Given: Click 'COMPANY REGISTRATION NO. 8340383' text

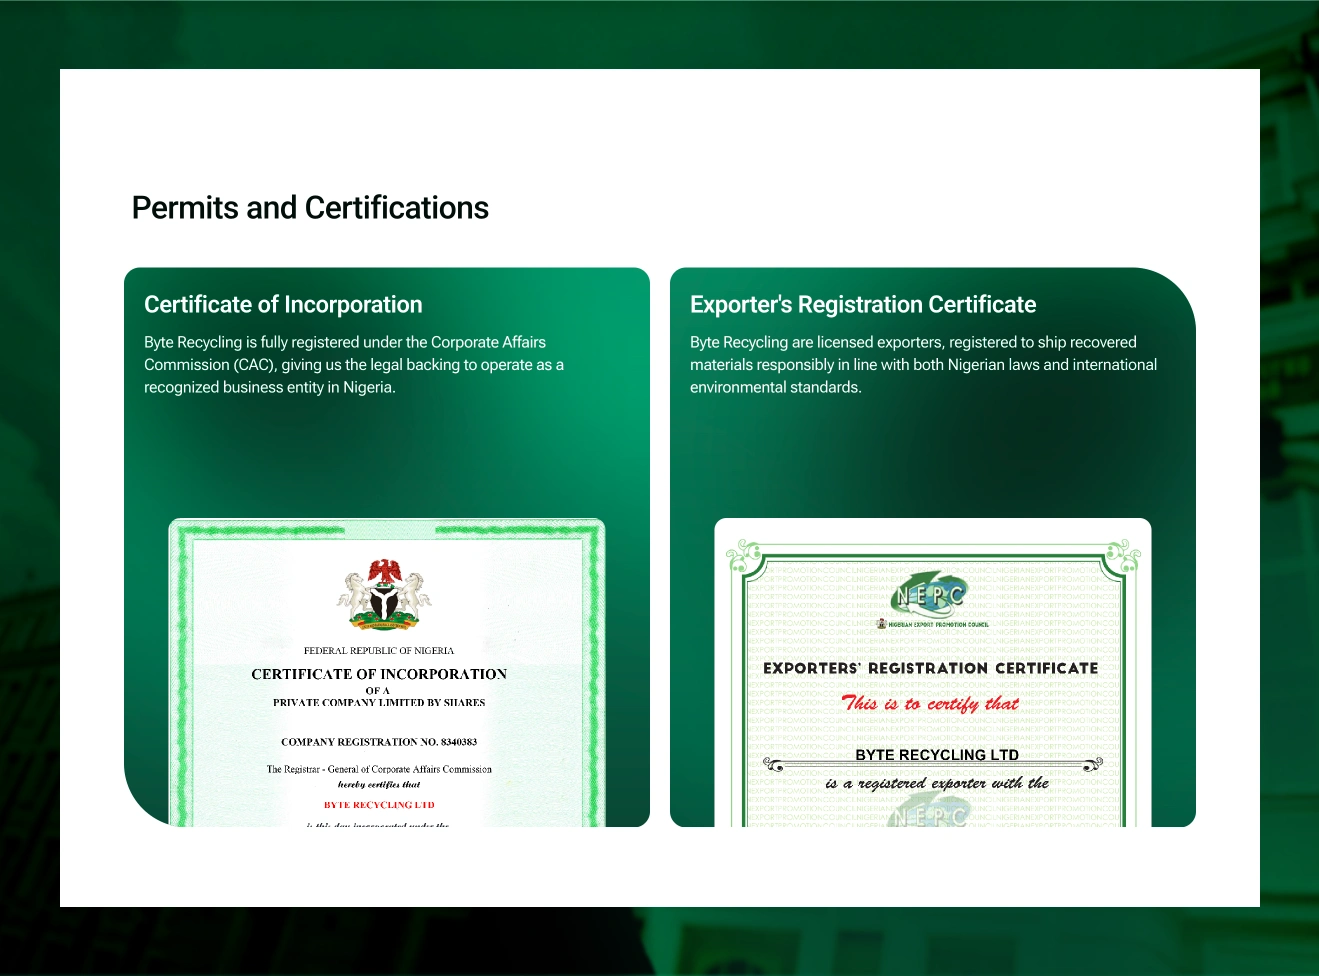Looking at the screenshot, I should coord(379,742).
